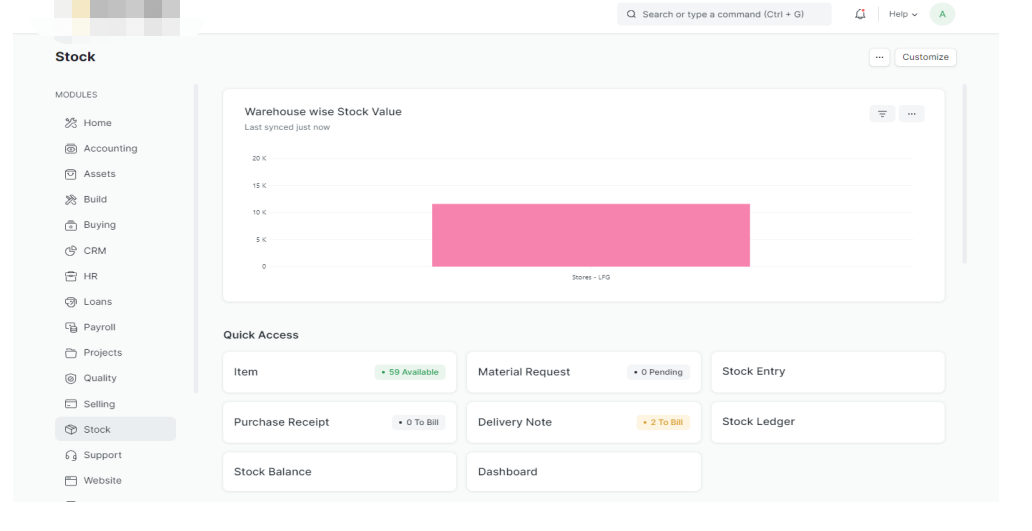Open the chart's three-dot options menu
The width and height of the screenshot is (1032, 531).
(x=912, y=114)
